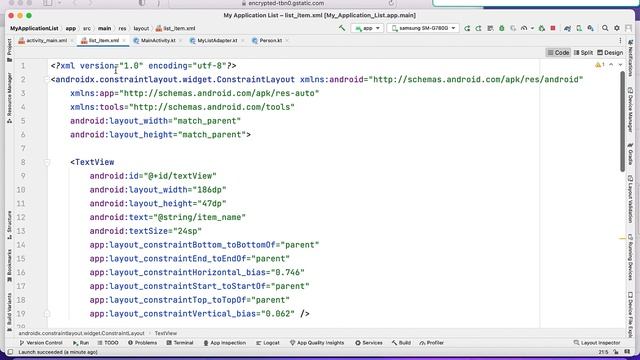Click the tool window quick-access icon bottom-left

click(x=11, y=352)
